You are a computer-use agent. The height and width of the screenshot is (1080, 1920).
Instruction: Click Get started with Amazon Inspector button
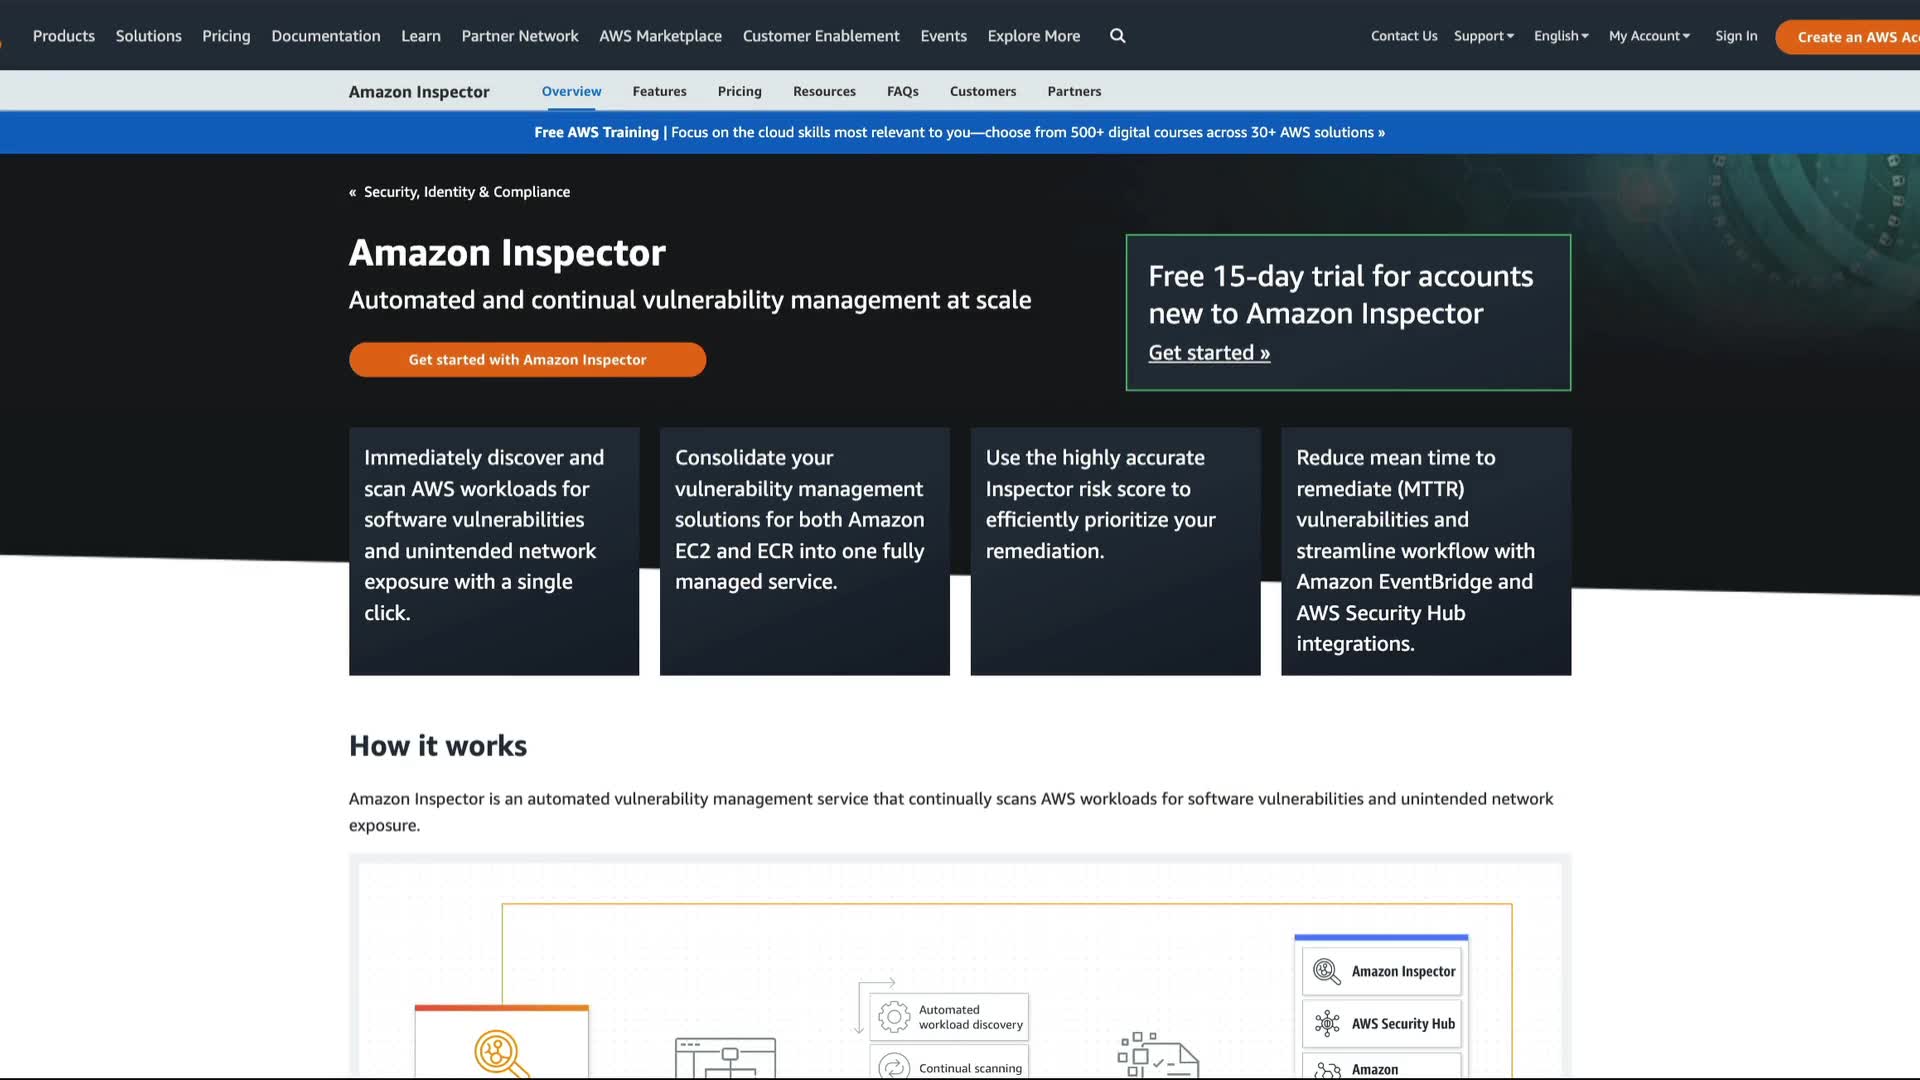[527, 360]
